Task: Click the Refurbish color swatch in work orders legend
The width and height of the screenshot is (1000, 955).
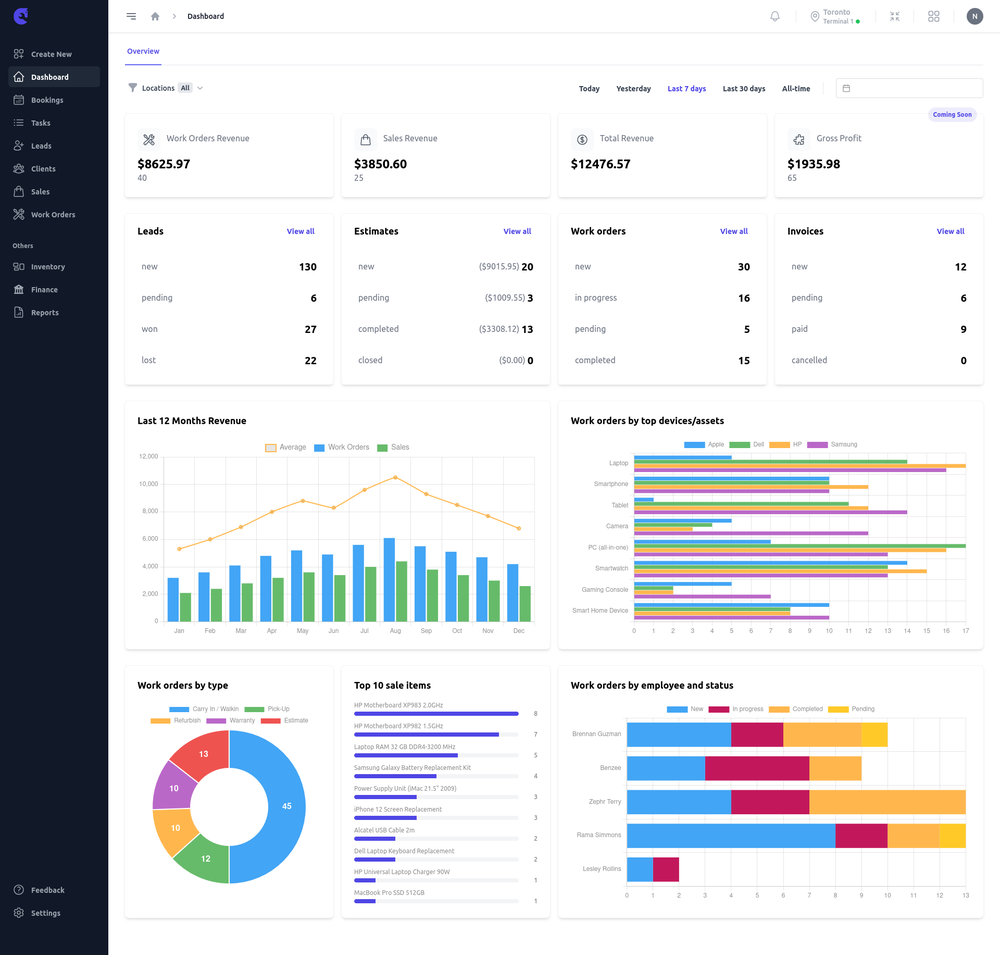Action: pyautogui.click(x=160, y=720)
